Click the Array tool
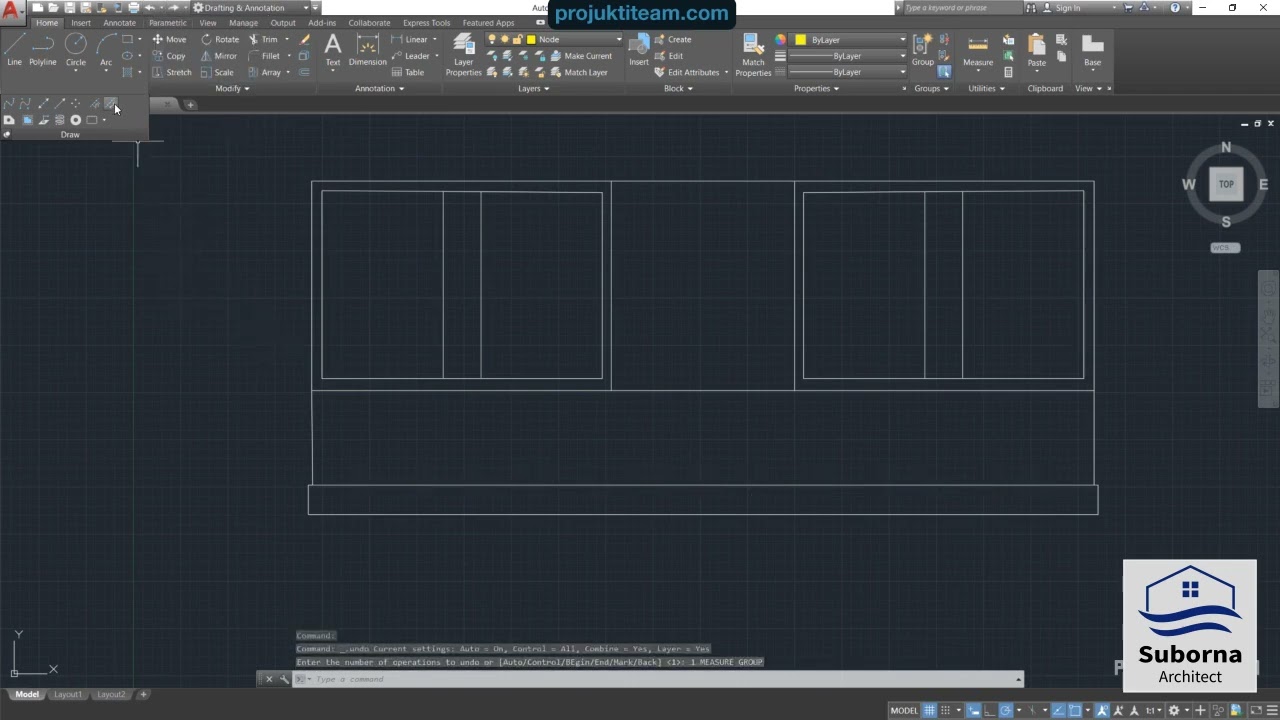 click(264, 72)
